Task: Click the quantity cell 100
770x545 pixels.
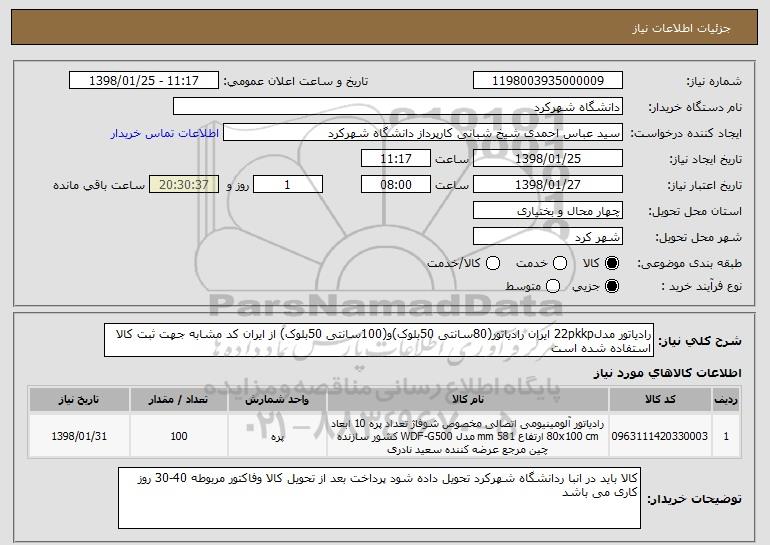Action: point(179,436)
